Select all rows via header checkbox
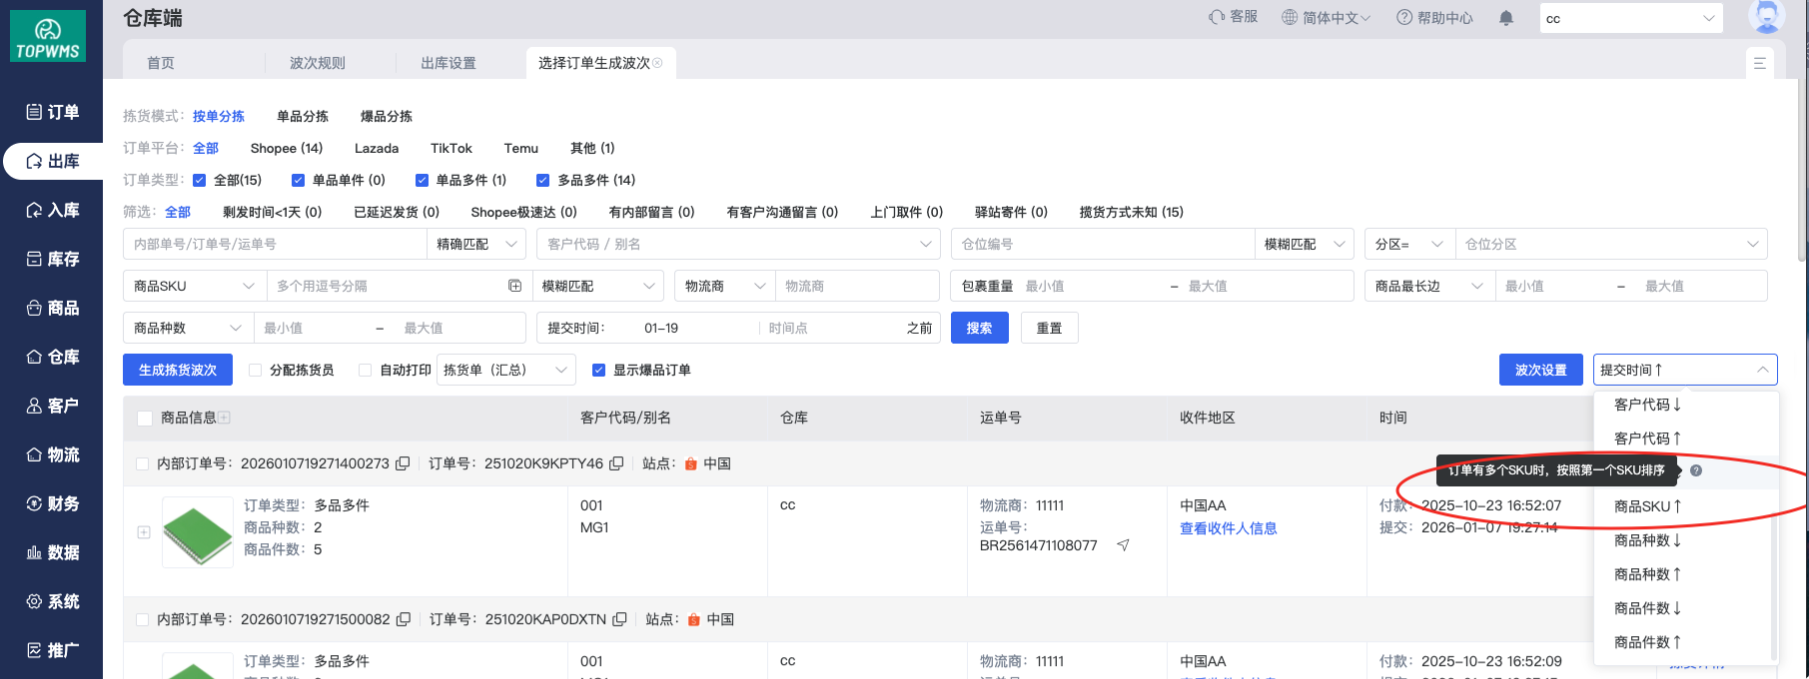This screenshot has width=1809, height=679. tap(145, 418)
